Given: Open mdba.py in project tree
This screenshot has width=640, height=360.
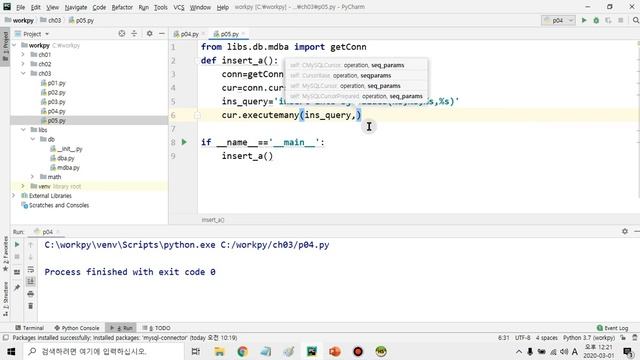Looking at the screenshot, I should pyautogui.click(x=65, y=167).
